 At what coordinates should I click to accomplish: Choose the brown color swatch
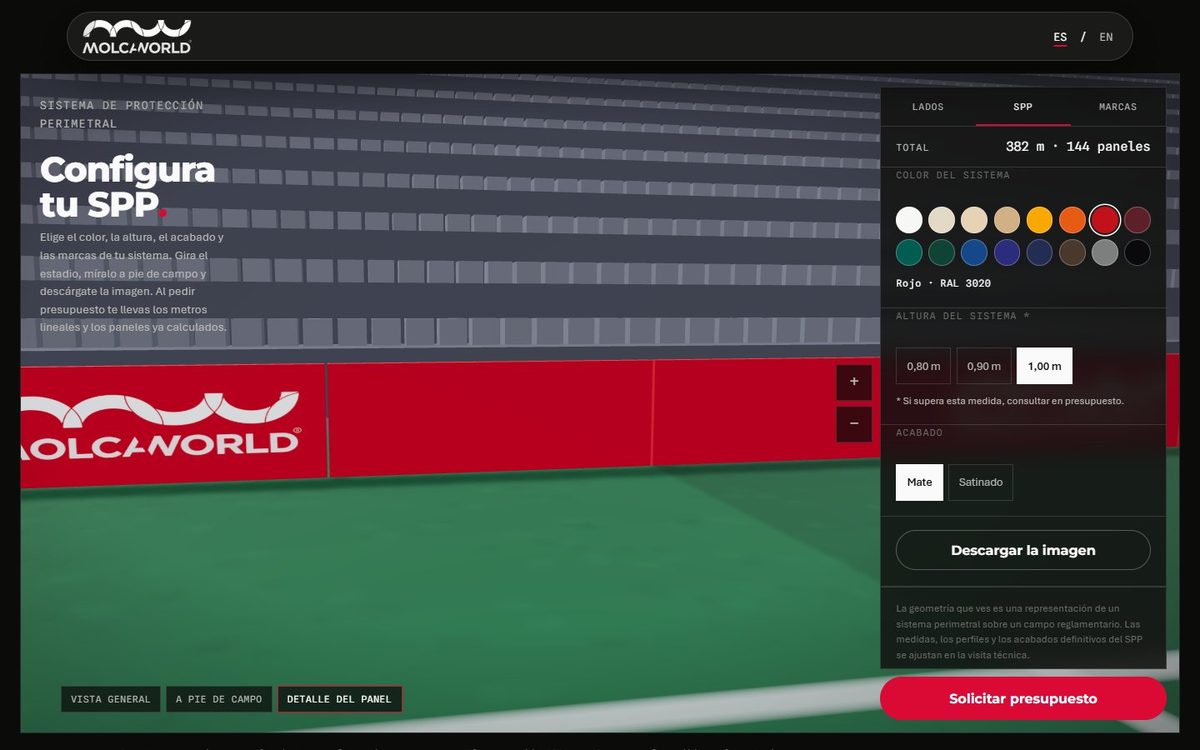point(1072,252)
